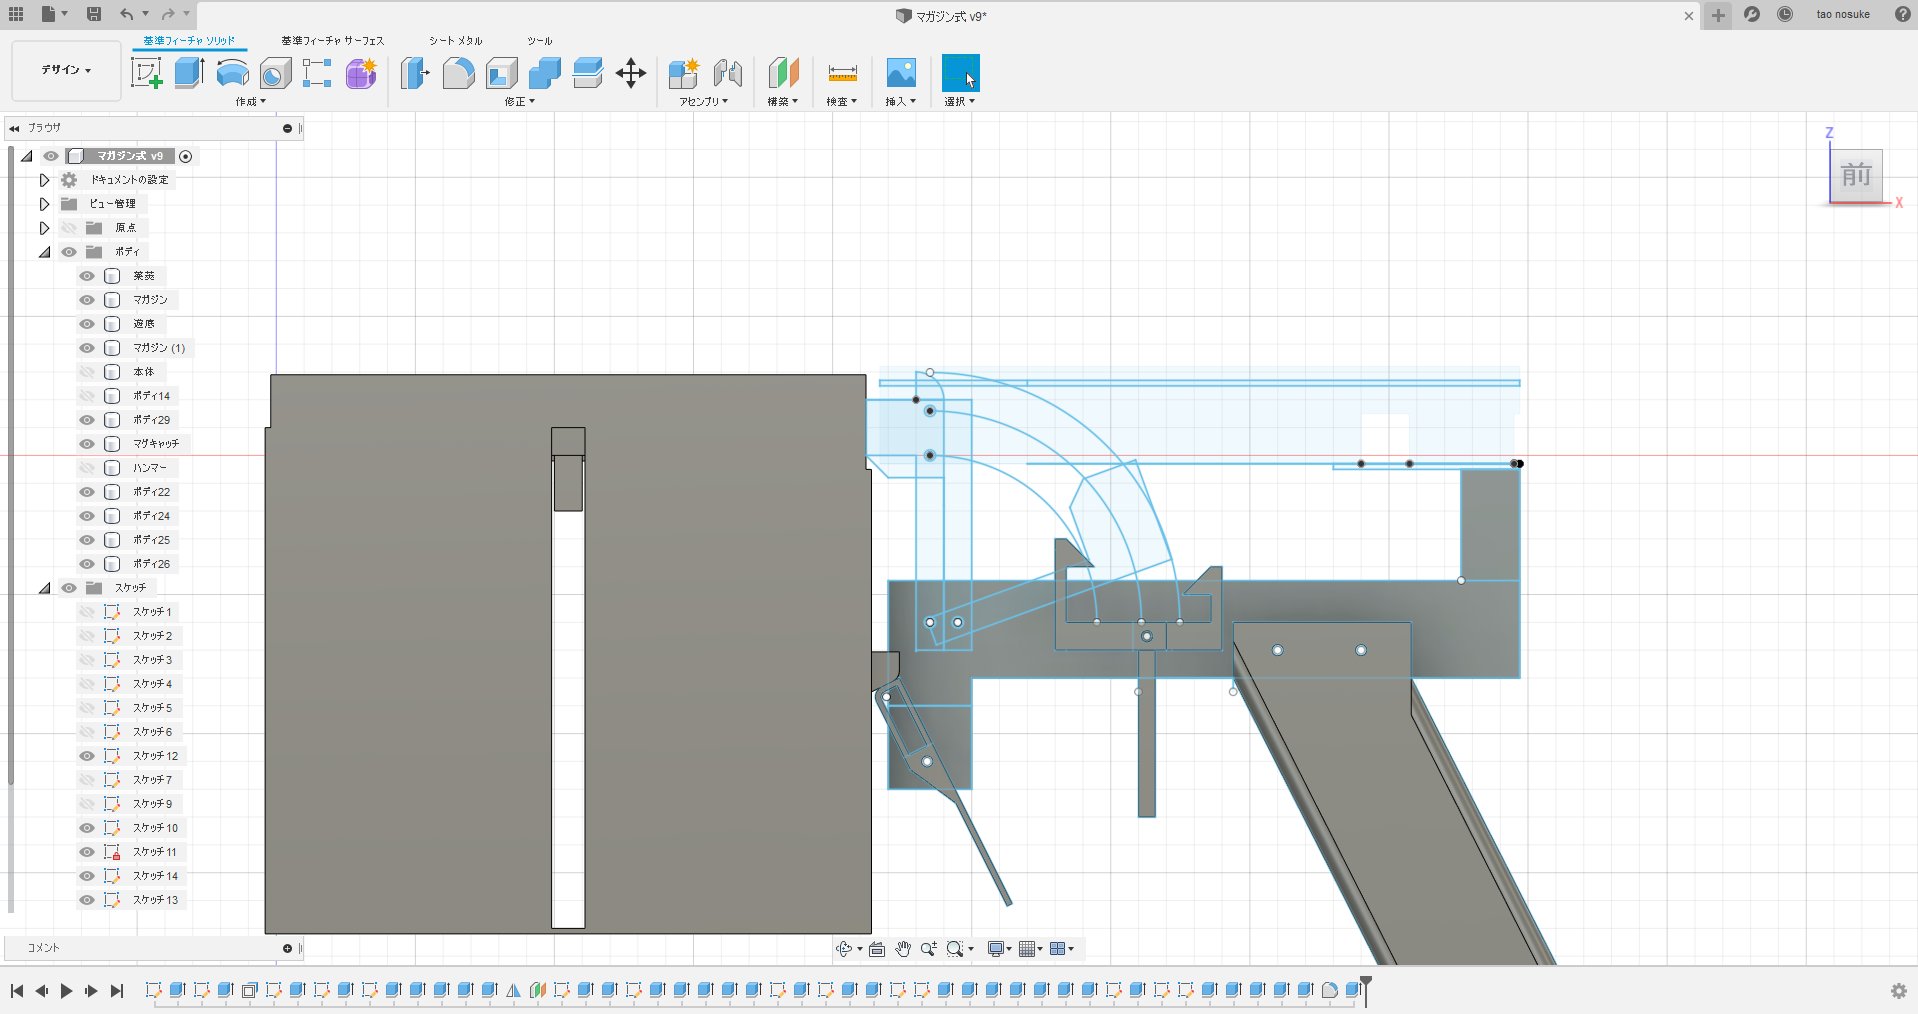The width and height of the screenshot is (1918, 1014).
Task: Open the 作成 dropdown menu
Action: [x=250, y=101]
